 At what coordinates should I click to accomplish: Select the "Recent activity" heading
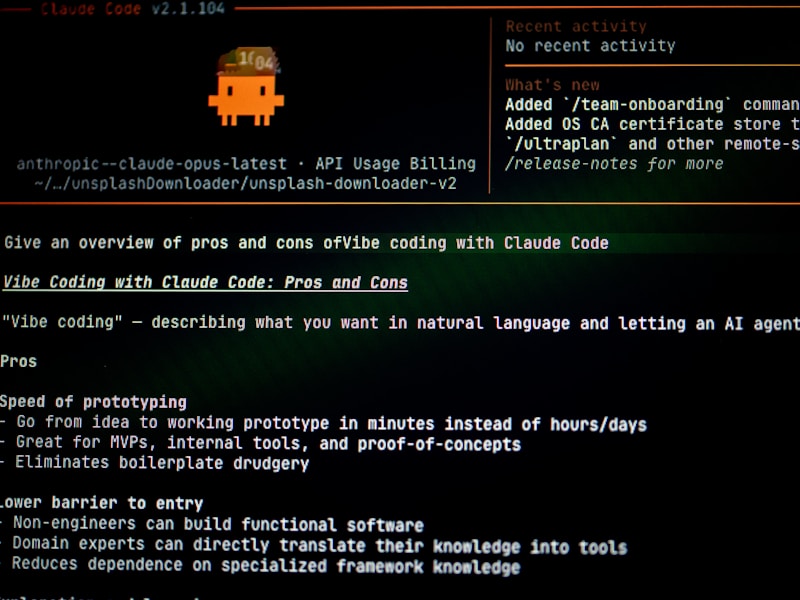point(576,26)
